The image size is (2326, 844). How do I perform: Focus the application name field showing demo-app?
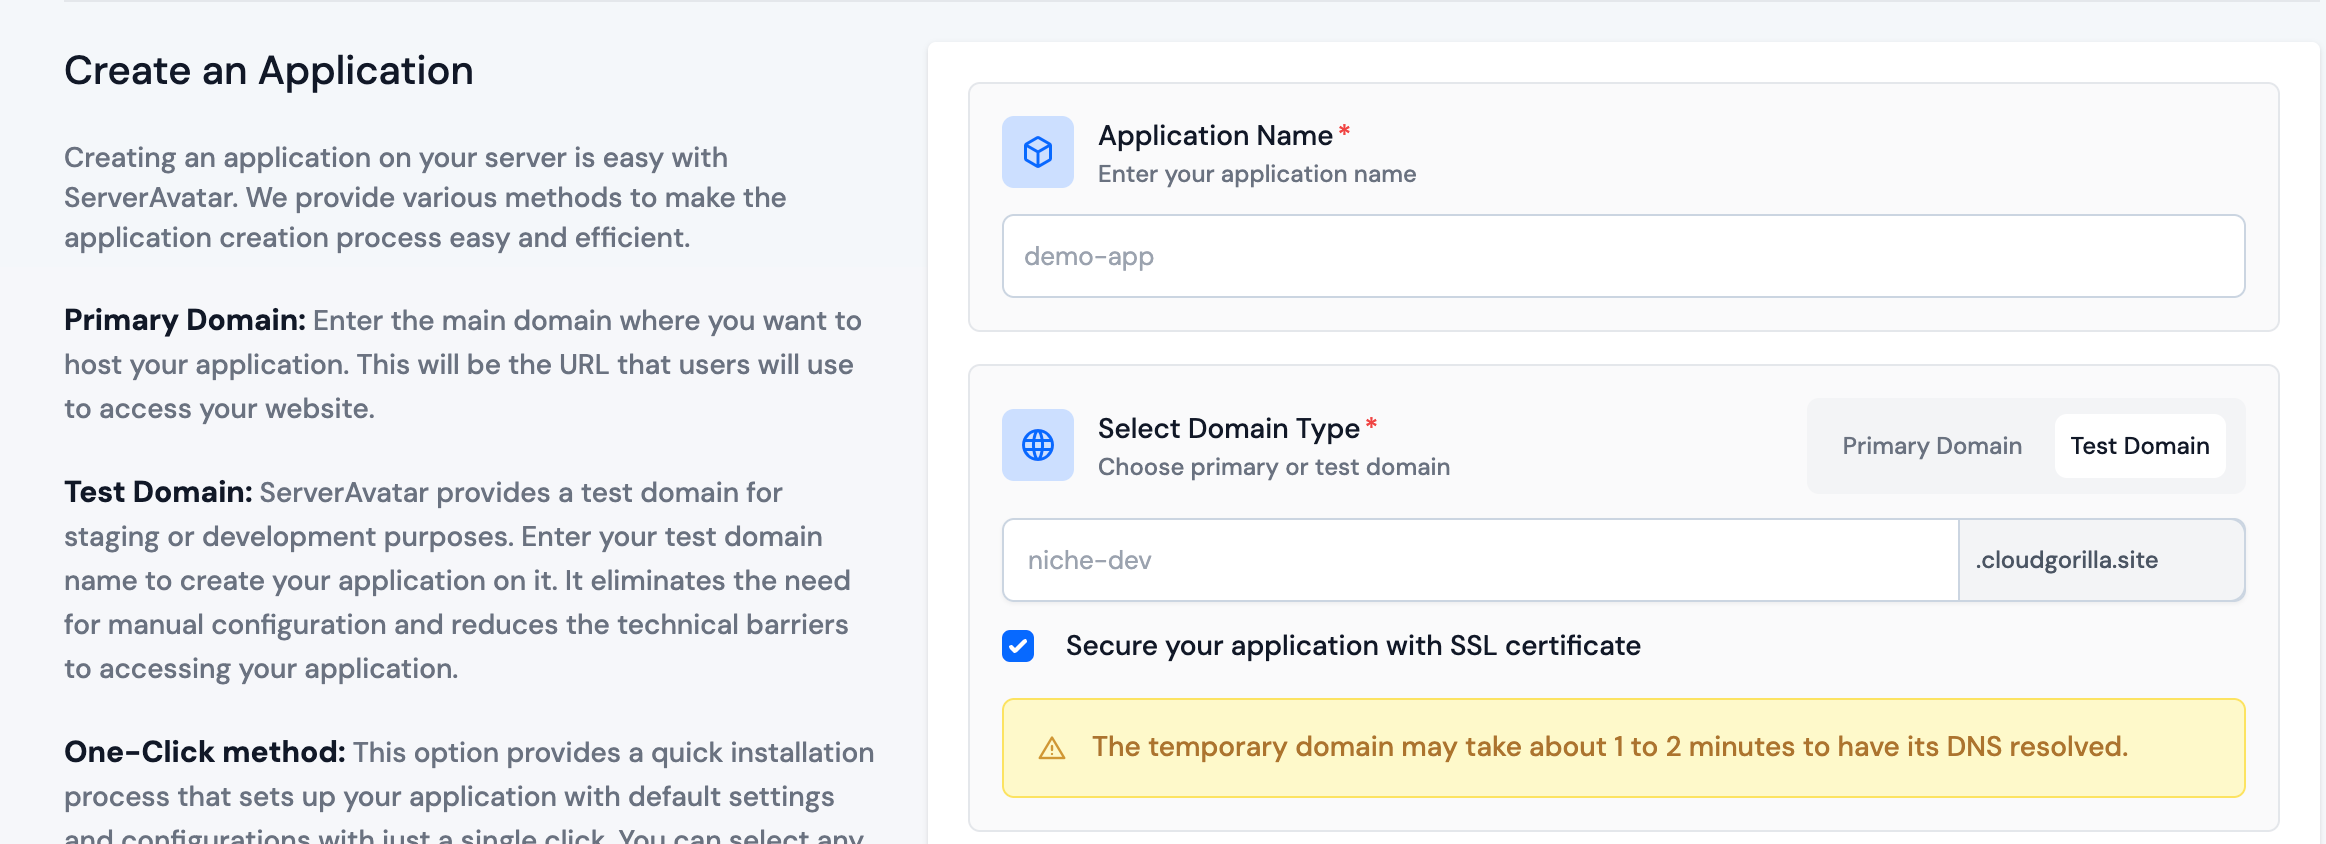[x=1624, y=256]
